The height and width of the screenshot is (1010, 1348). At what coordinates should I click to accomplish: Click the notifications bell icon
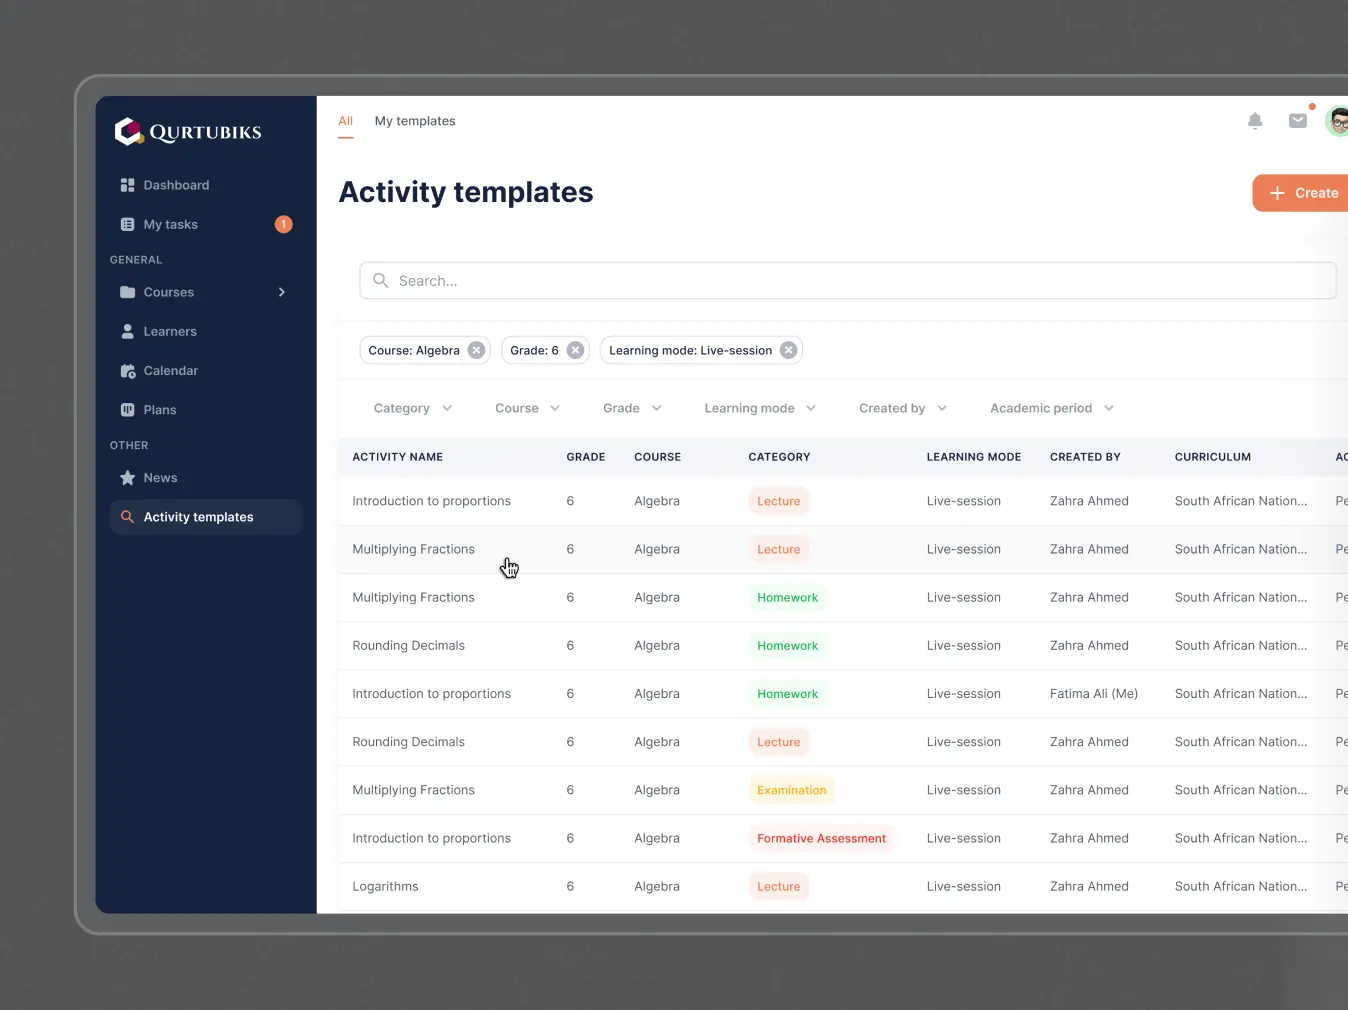(x=1255, y=121)
